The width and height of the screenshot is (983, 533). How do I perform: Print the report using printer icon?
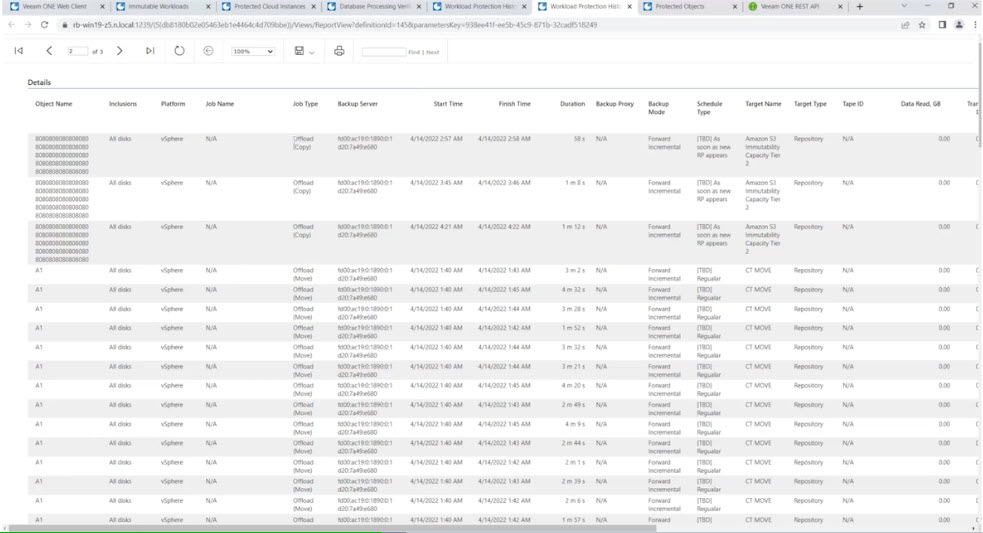click(x=339, y=51)
